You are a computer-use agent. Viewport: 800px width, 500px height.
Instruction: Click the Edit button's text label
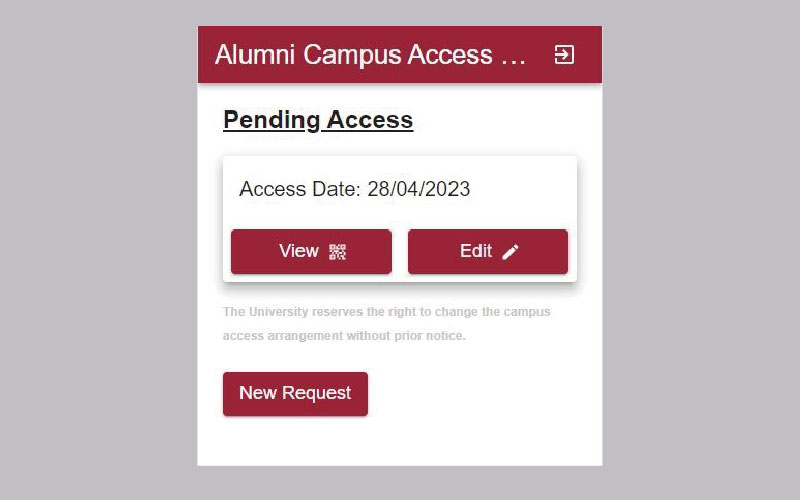(476, 251)
